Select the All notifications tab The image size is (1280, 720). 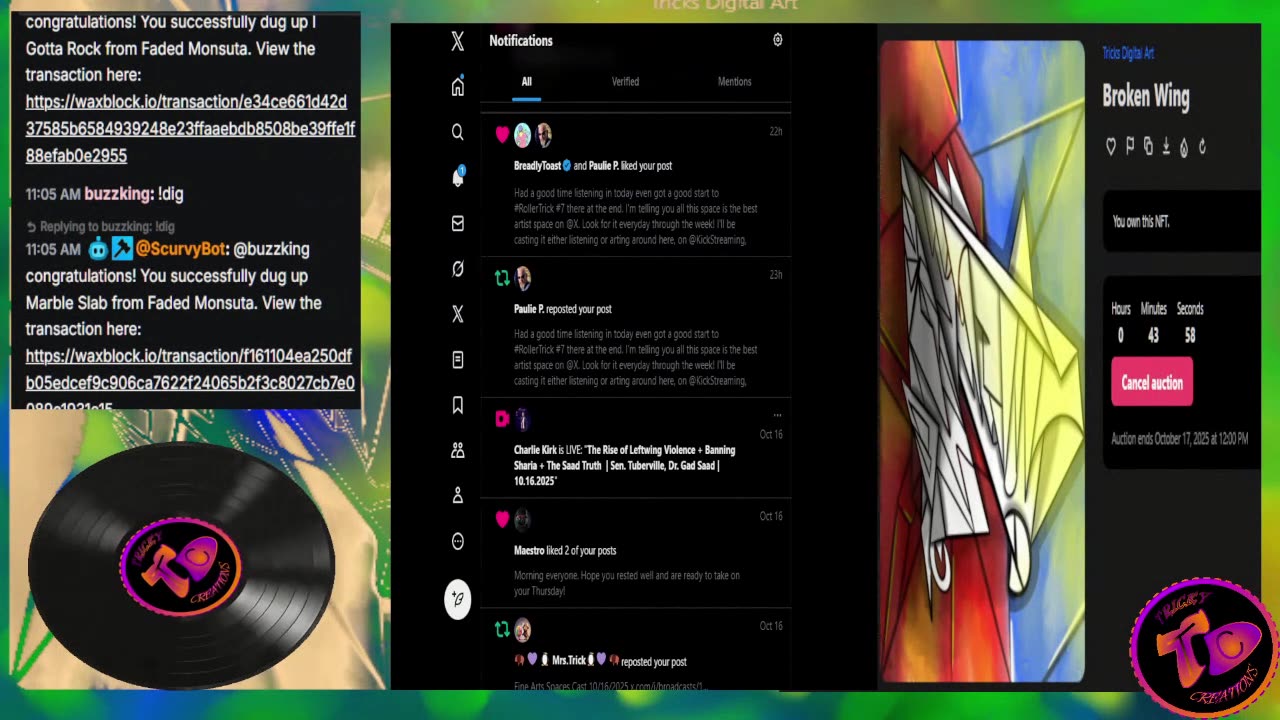(x=526, y=82)
